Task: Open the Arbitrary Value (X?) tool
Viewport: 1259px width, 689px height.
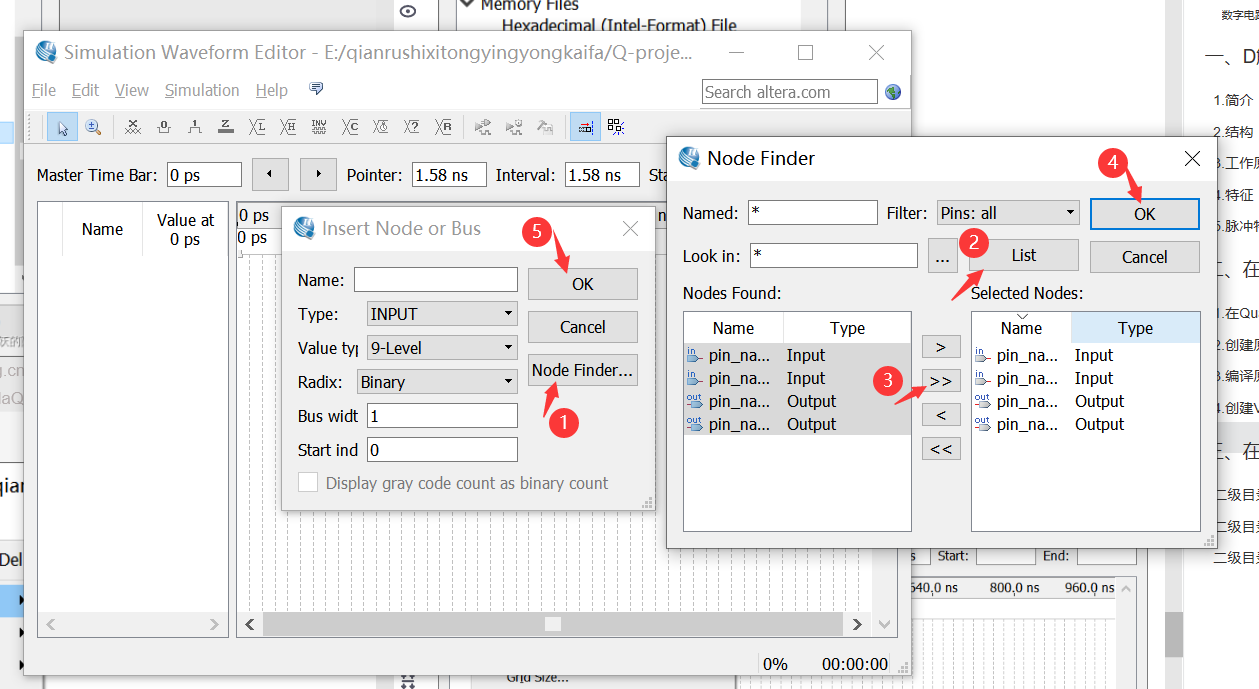Action: (x=411, y=127)
